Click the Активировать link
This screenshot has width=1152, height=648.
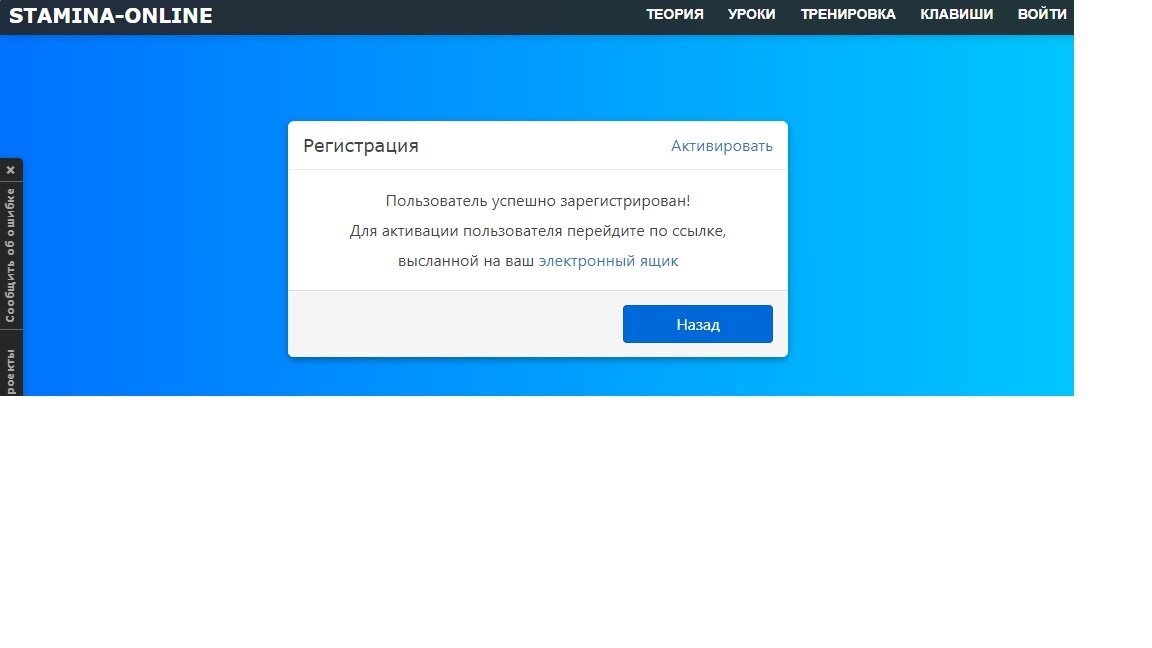click(x=721, y=146)
